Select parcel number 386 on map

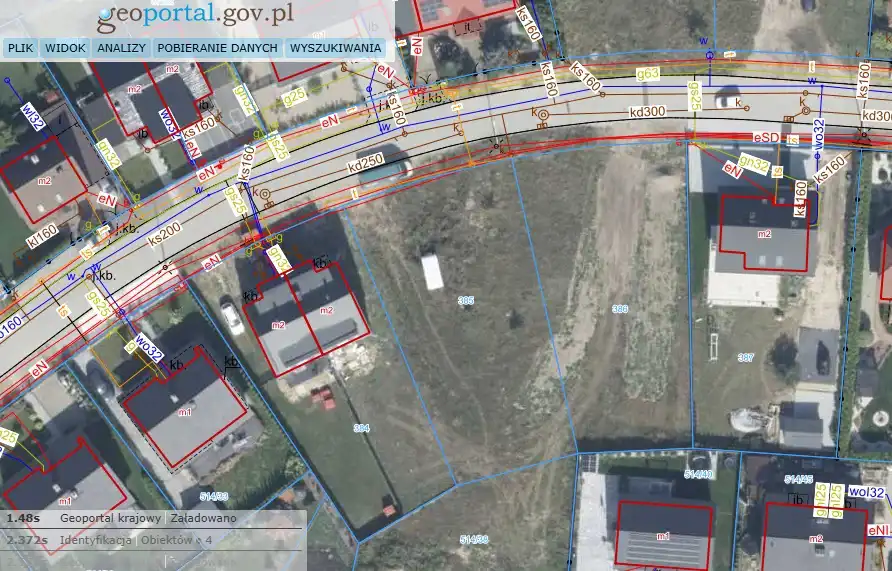pos(620,310)
